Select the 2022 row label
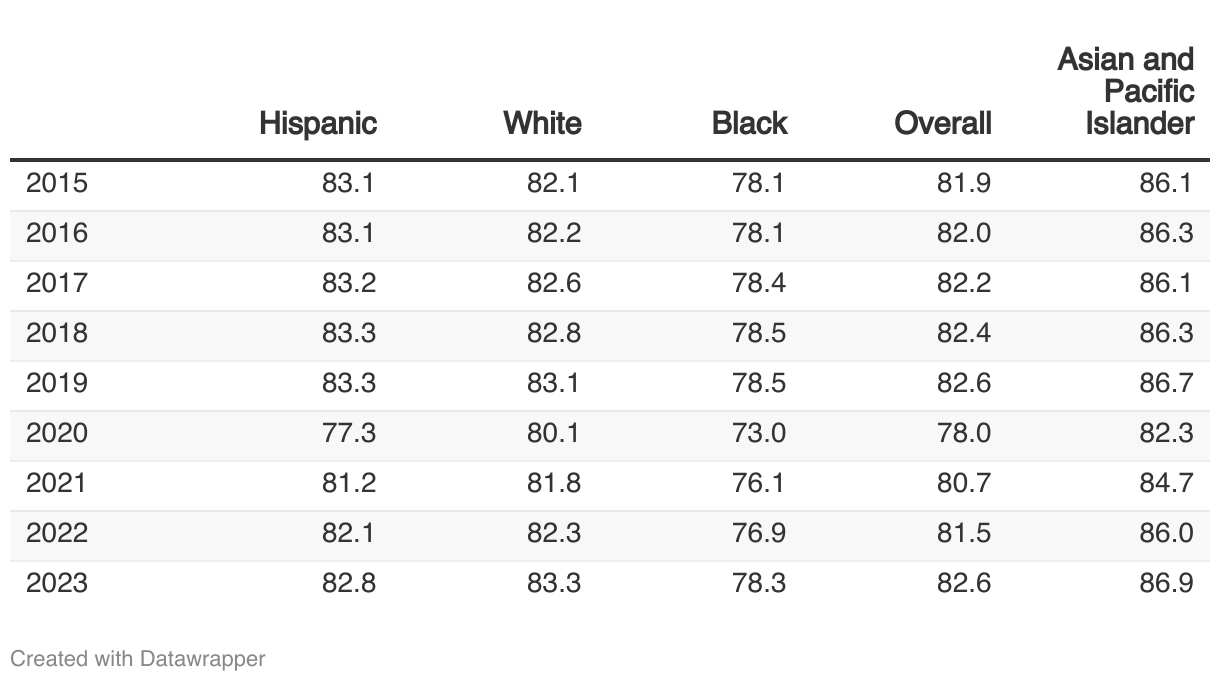 point(57,533)
